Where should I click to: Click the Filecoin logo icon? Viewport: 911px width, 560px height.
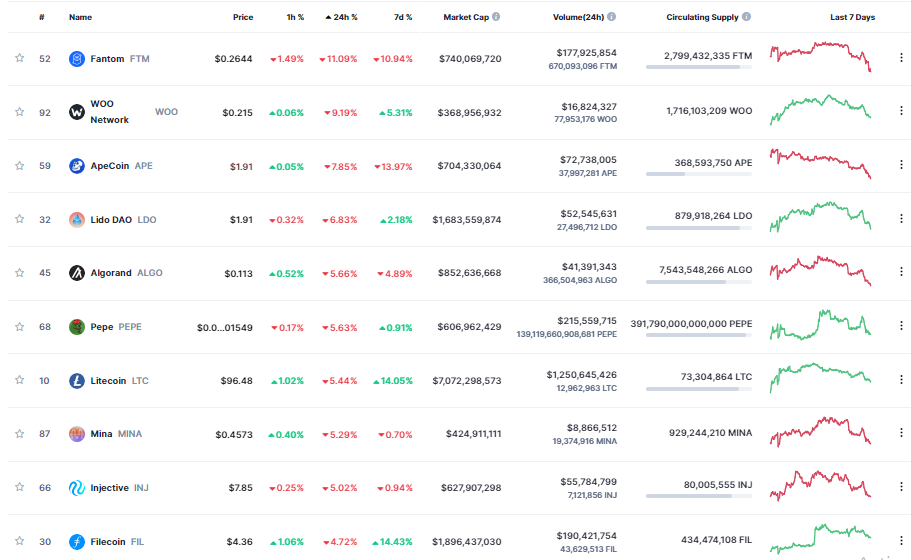77,541
